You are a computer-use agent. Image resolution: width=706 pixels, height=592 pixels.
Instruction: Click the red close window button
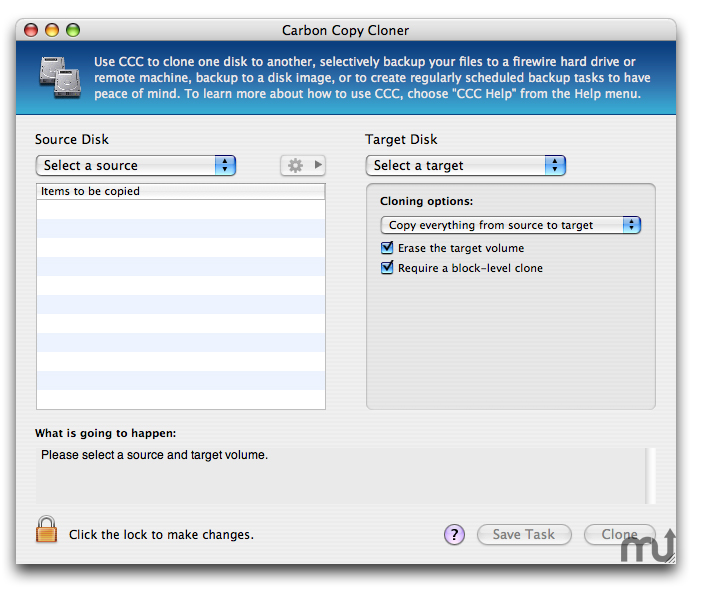pos(31,30)
